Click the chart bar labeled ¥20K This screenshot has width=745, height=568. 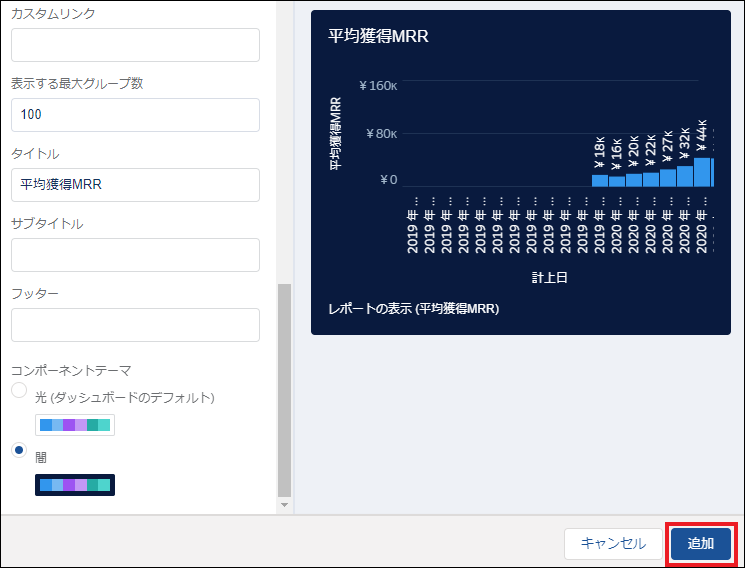(634, 180)
